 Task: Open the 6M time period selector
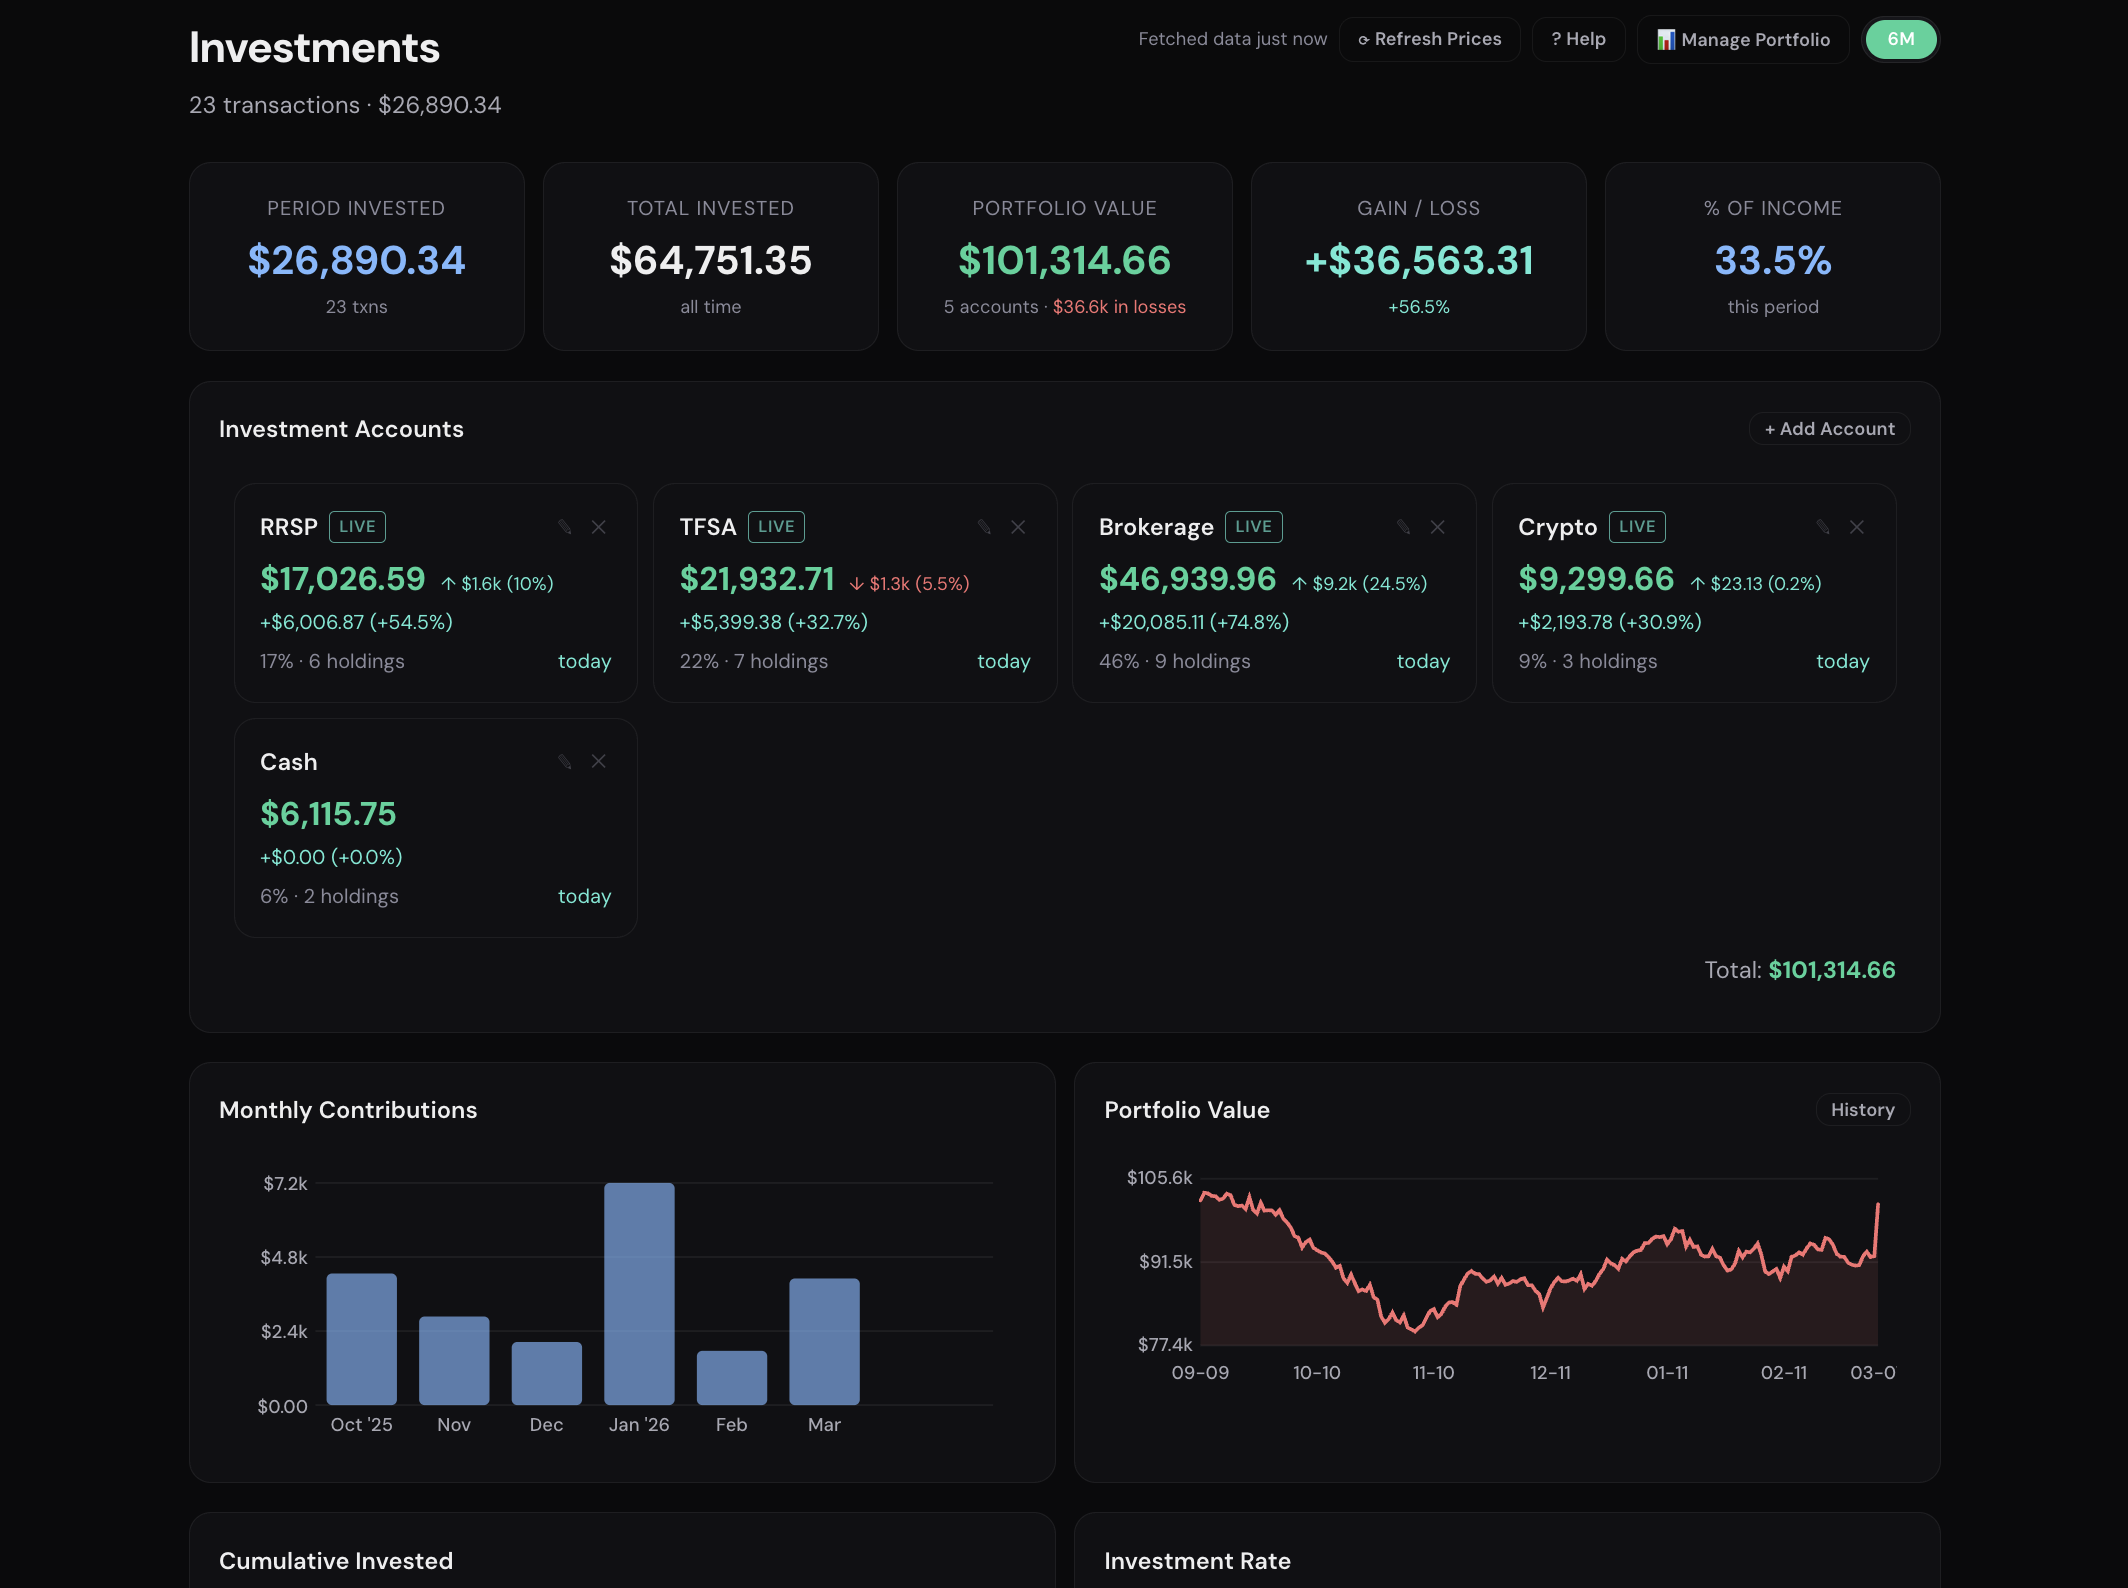point(1900,40)
